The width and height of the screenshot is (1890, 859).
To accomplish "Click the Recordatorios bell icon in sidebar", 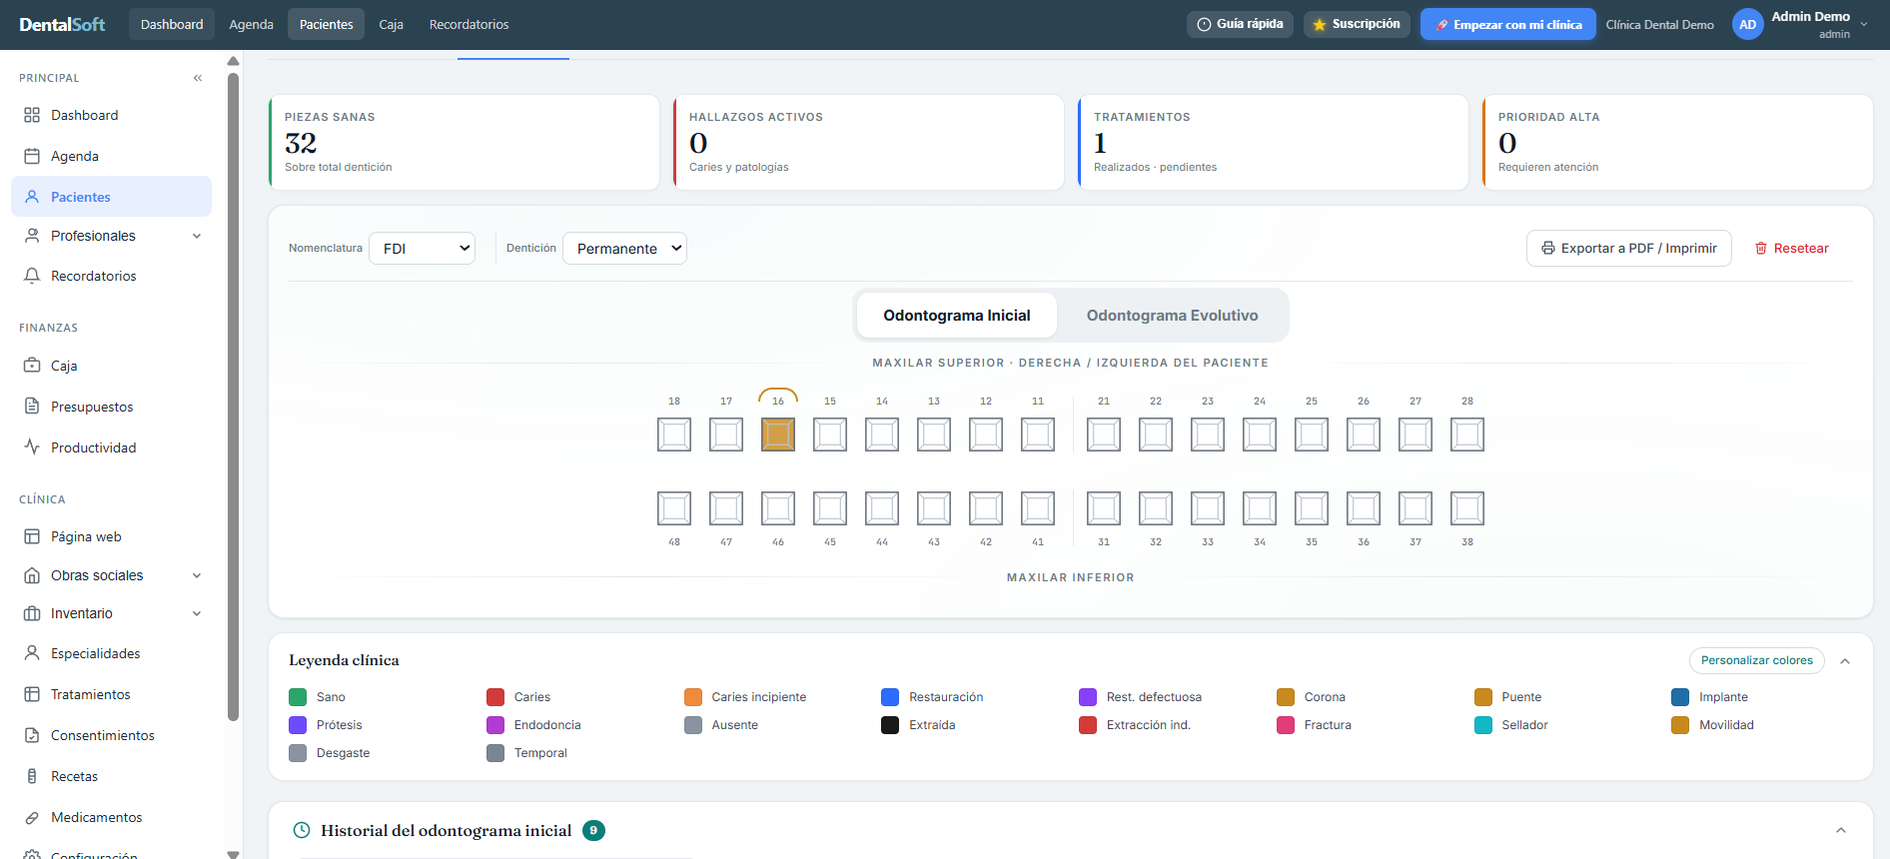I will (32, 276).
